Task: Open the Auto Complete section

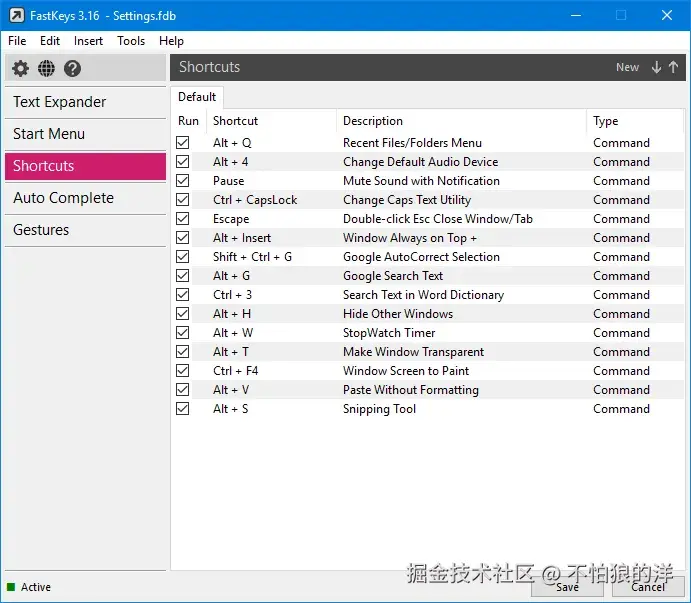Action: pyautogui.click(x=85, y=198)
